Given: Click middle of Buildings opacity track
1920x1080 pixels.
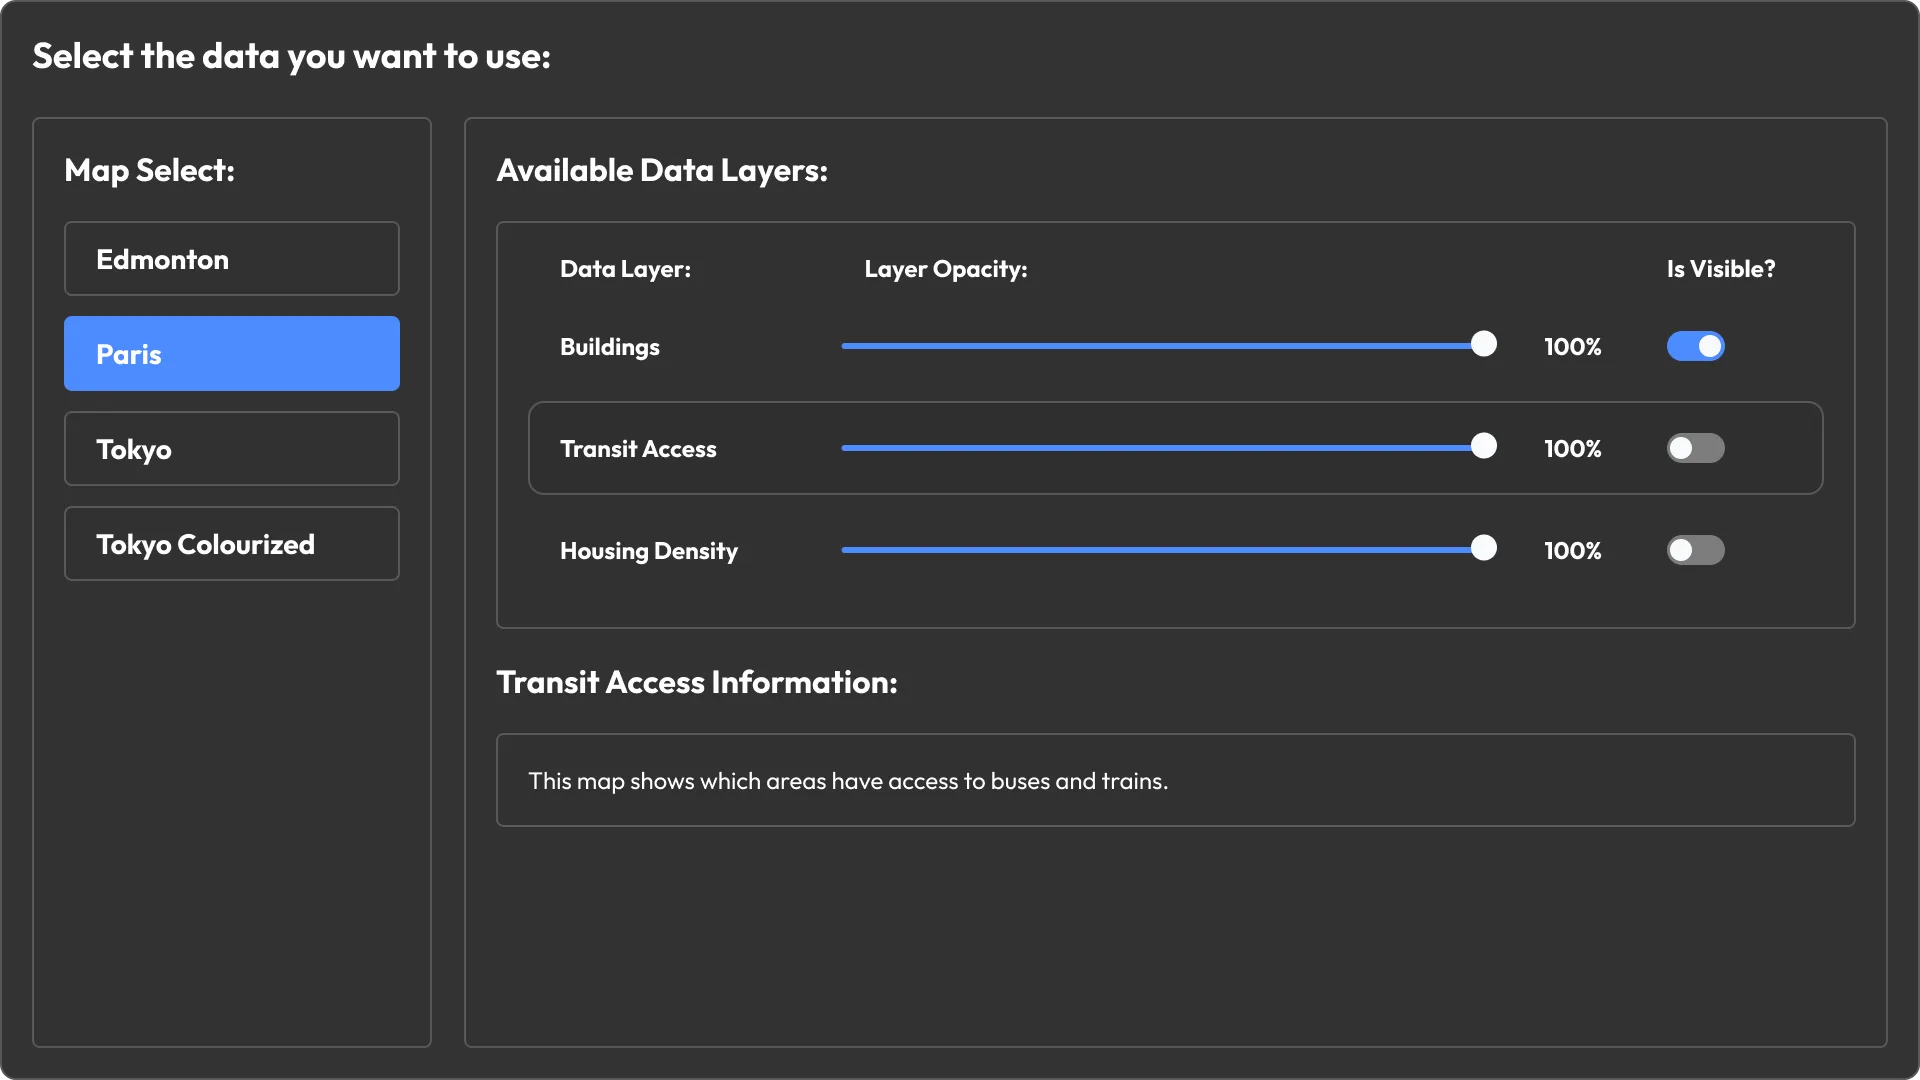Looking at the screenshot, I should tap(1163, 346).
